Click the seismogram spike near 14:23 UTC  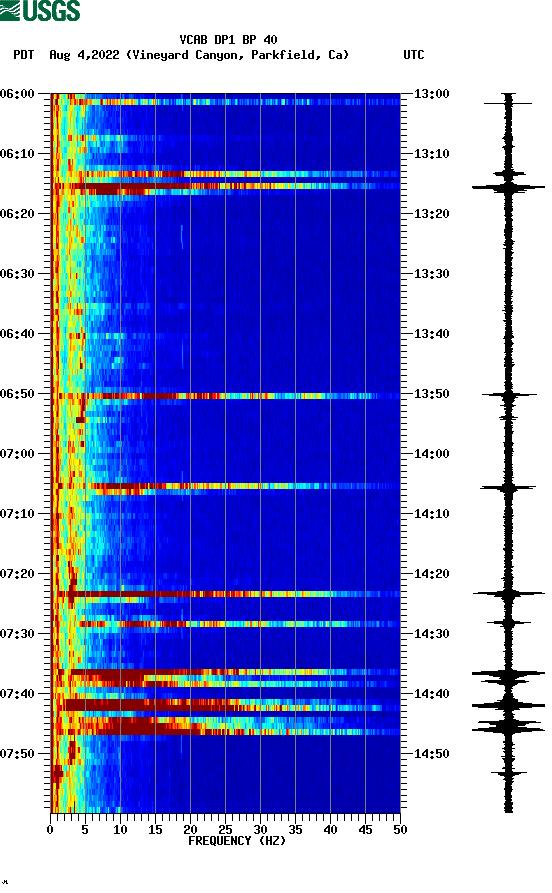point(508,594)
